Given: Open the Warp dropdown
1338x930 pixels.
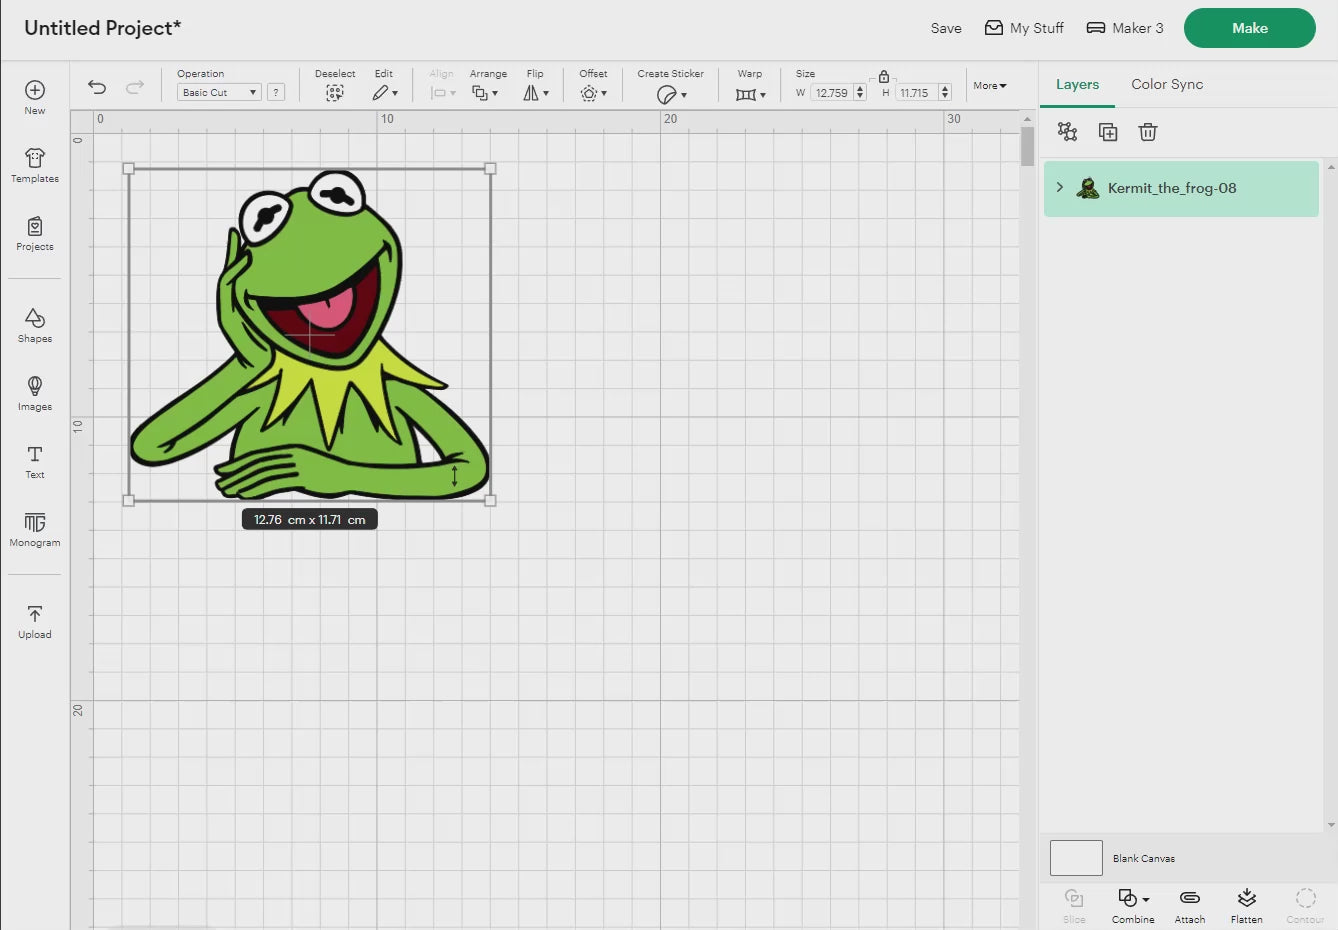Looking at the screenshot, I should pyautogui.click(x=750, y=94).
